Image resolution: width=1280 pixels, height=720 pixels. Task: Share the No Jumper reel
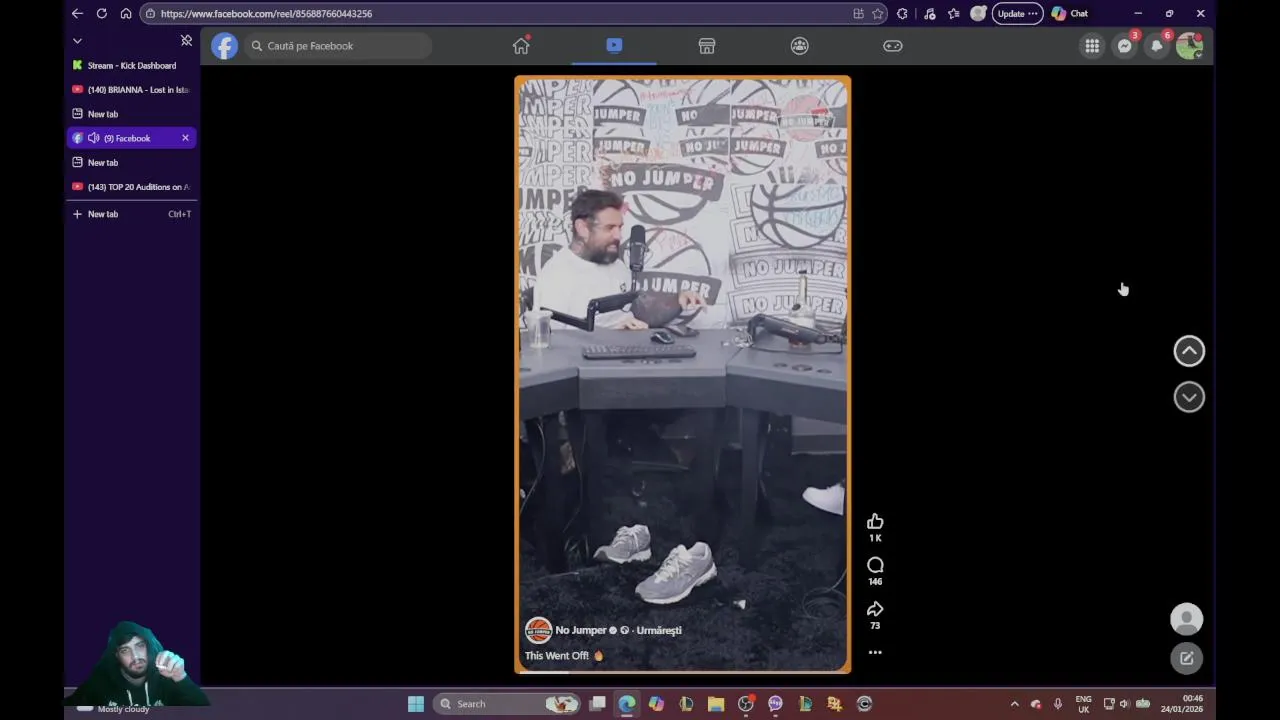pos(875,609)
